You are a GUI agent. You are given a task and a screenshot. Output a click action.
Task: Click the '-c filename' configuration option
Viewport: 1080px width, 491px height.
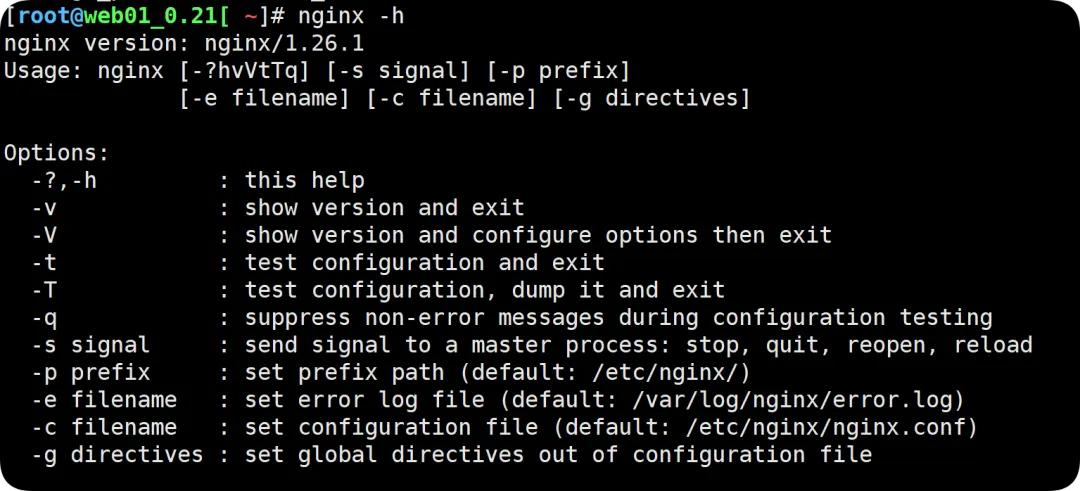pyautogui.click(x=104, y=427)
